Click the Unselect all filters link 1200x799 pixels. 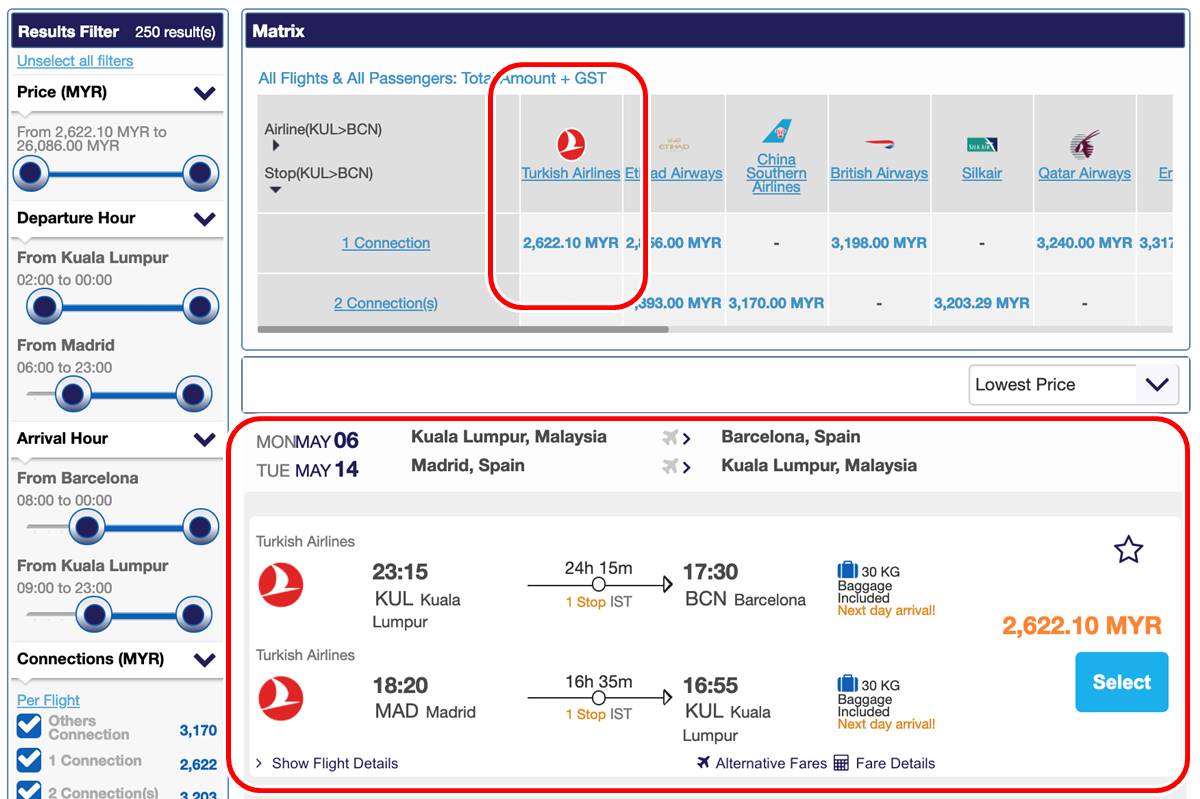click(75, 61)
